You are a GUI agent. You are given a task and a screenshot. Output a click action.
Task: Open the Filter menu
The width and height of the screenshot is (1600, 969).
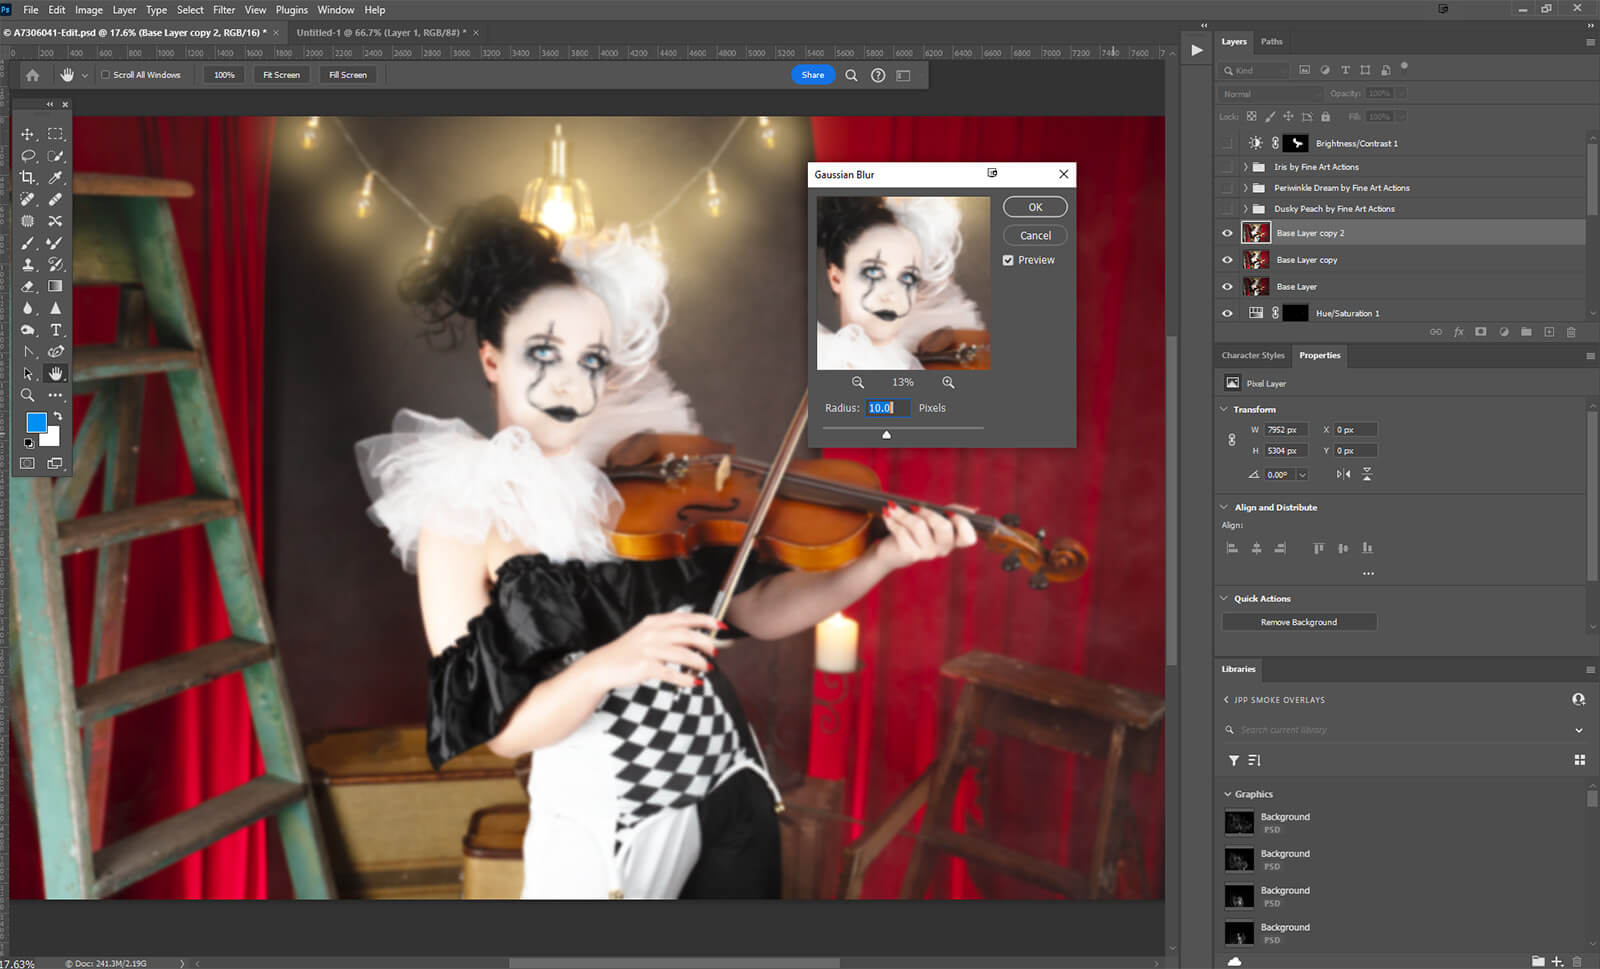pos(224,10)
